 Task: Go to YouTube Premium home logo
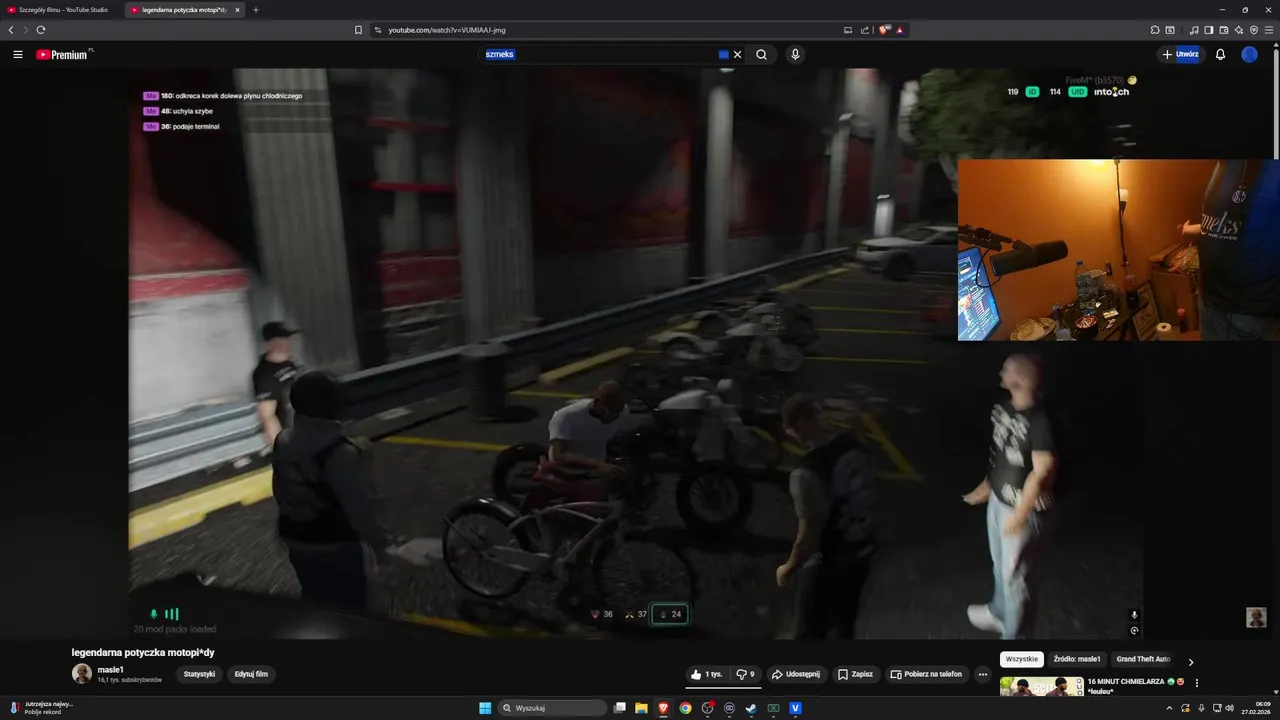tap(64, 55)
